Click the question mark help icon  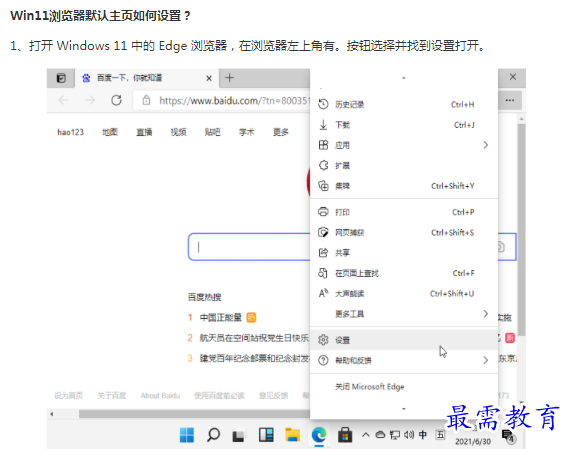[x=323, y=360]
